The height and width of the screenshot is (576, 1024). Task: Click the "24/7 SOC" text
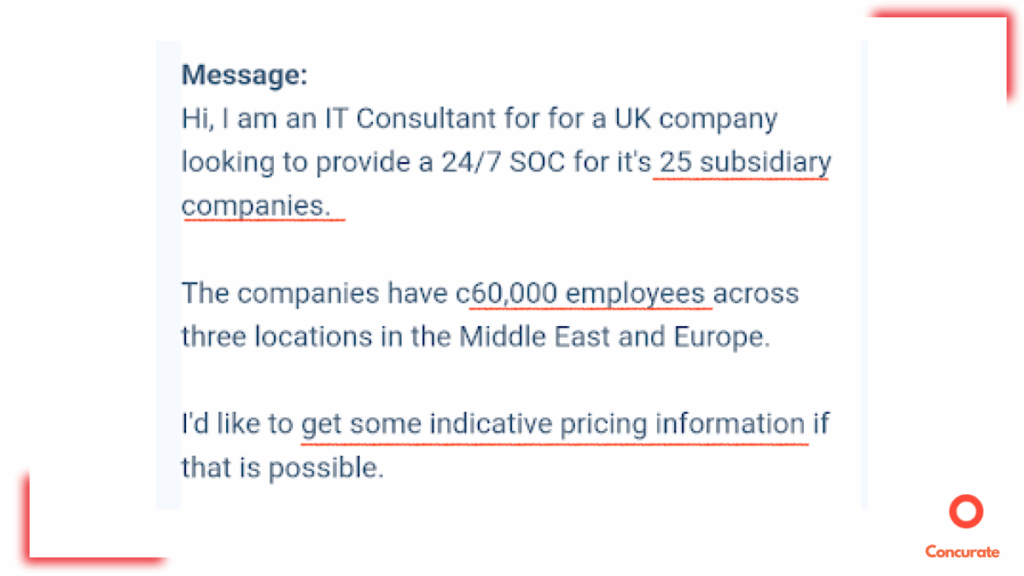503,162
